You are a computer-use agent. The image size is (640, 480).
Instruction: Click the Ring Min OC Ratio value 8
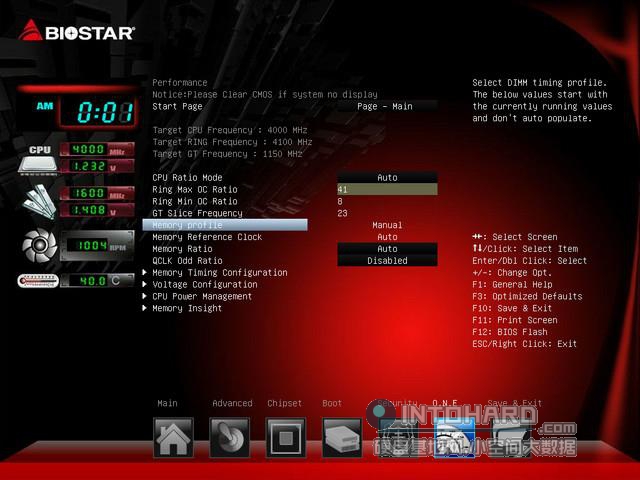pos(340,201)
